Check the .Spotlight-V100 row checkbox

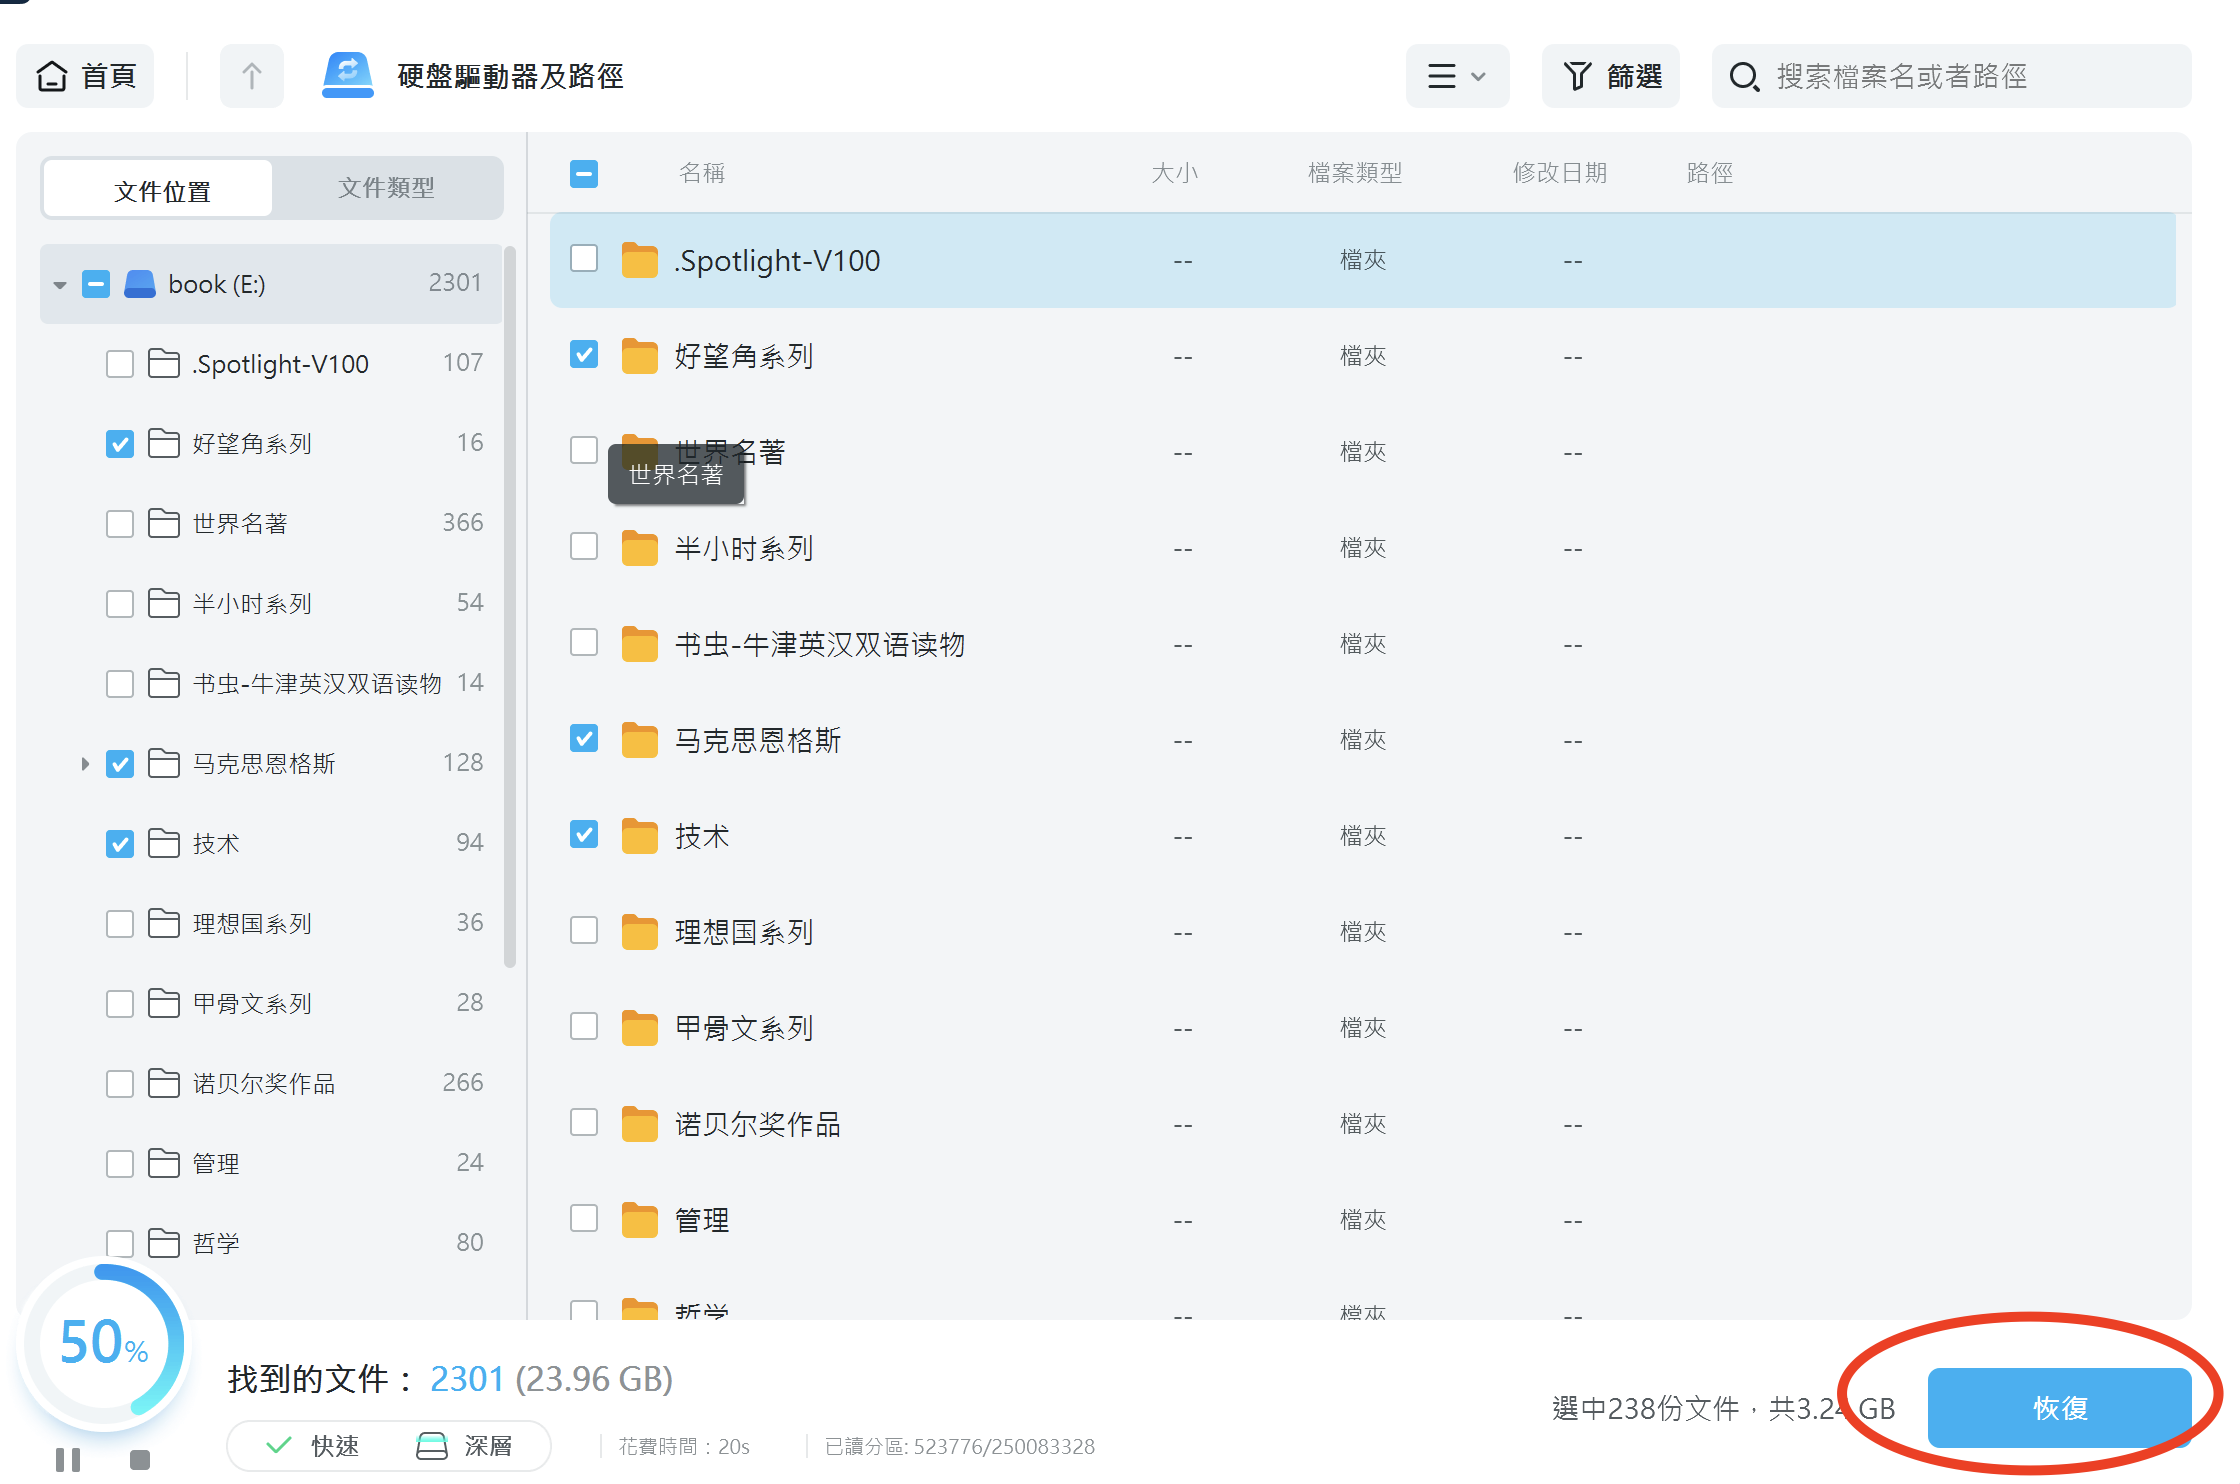[x=584, y=259]
